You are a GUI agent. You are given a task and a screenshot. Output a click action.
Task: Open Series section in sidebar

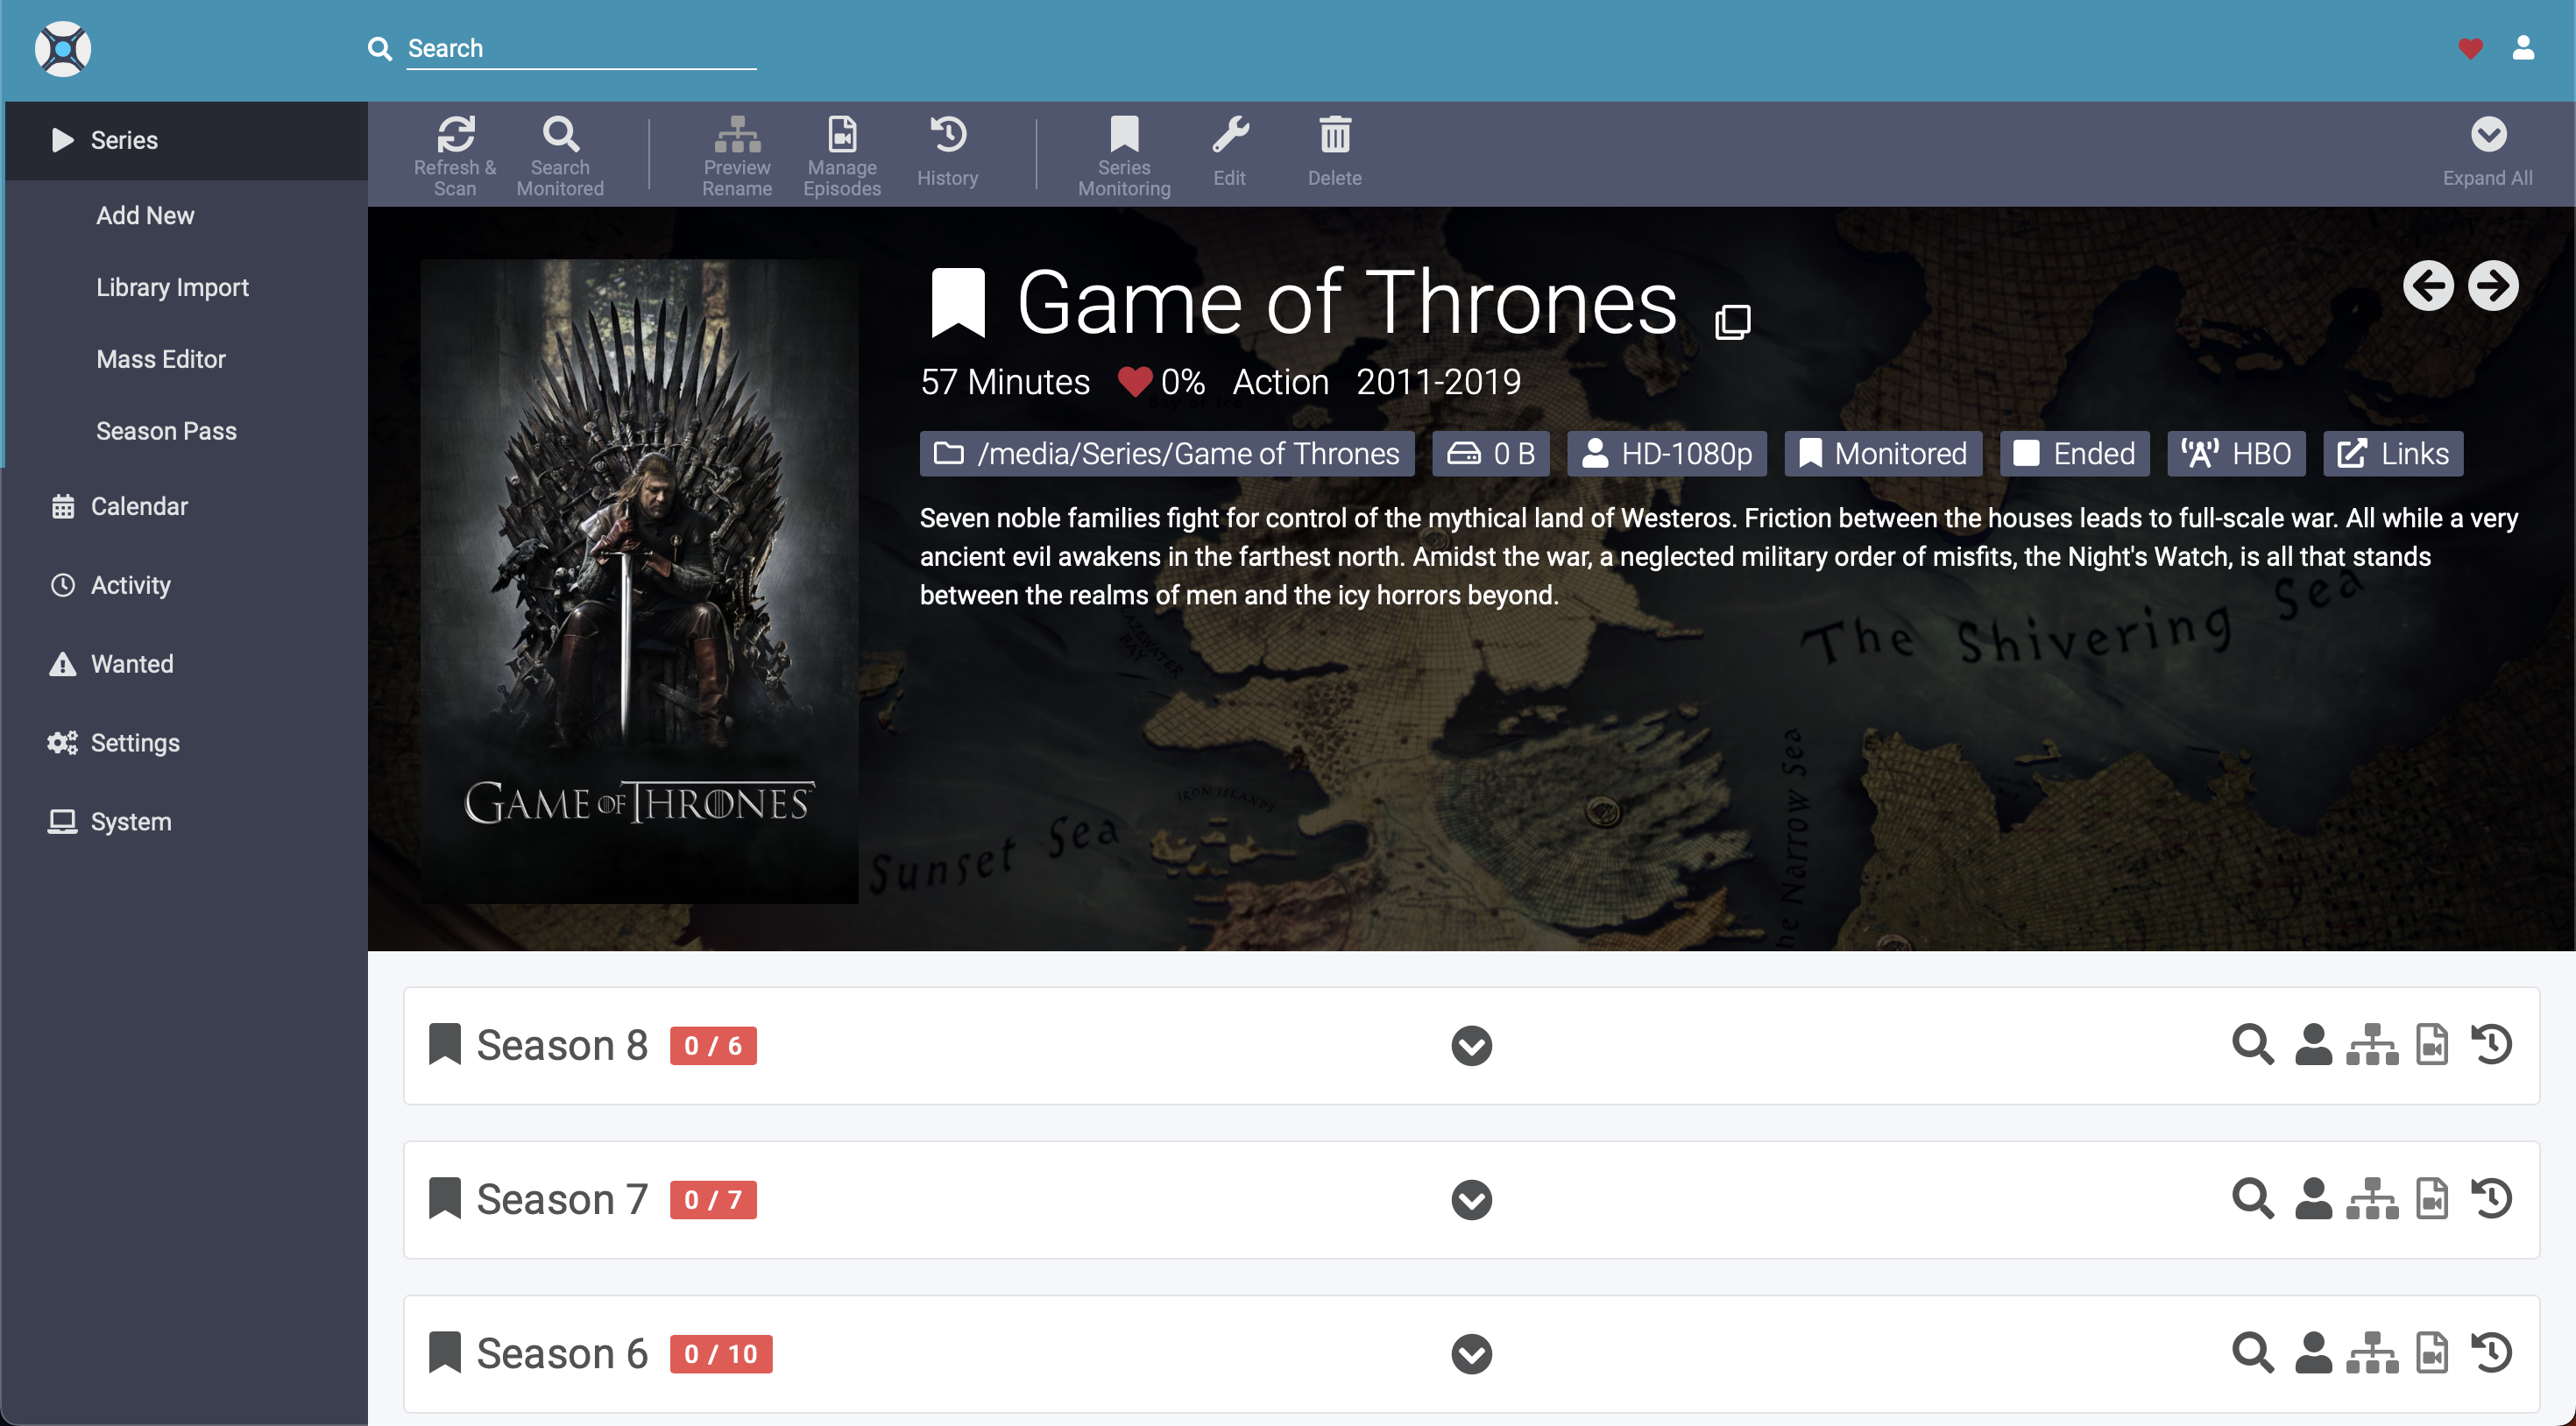[x=186, y=140]
